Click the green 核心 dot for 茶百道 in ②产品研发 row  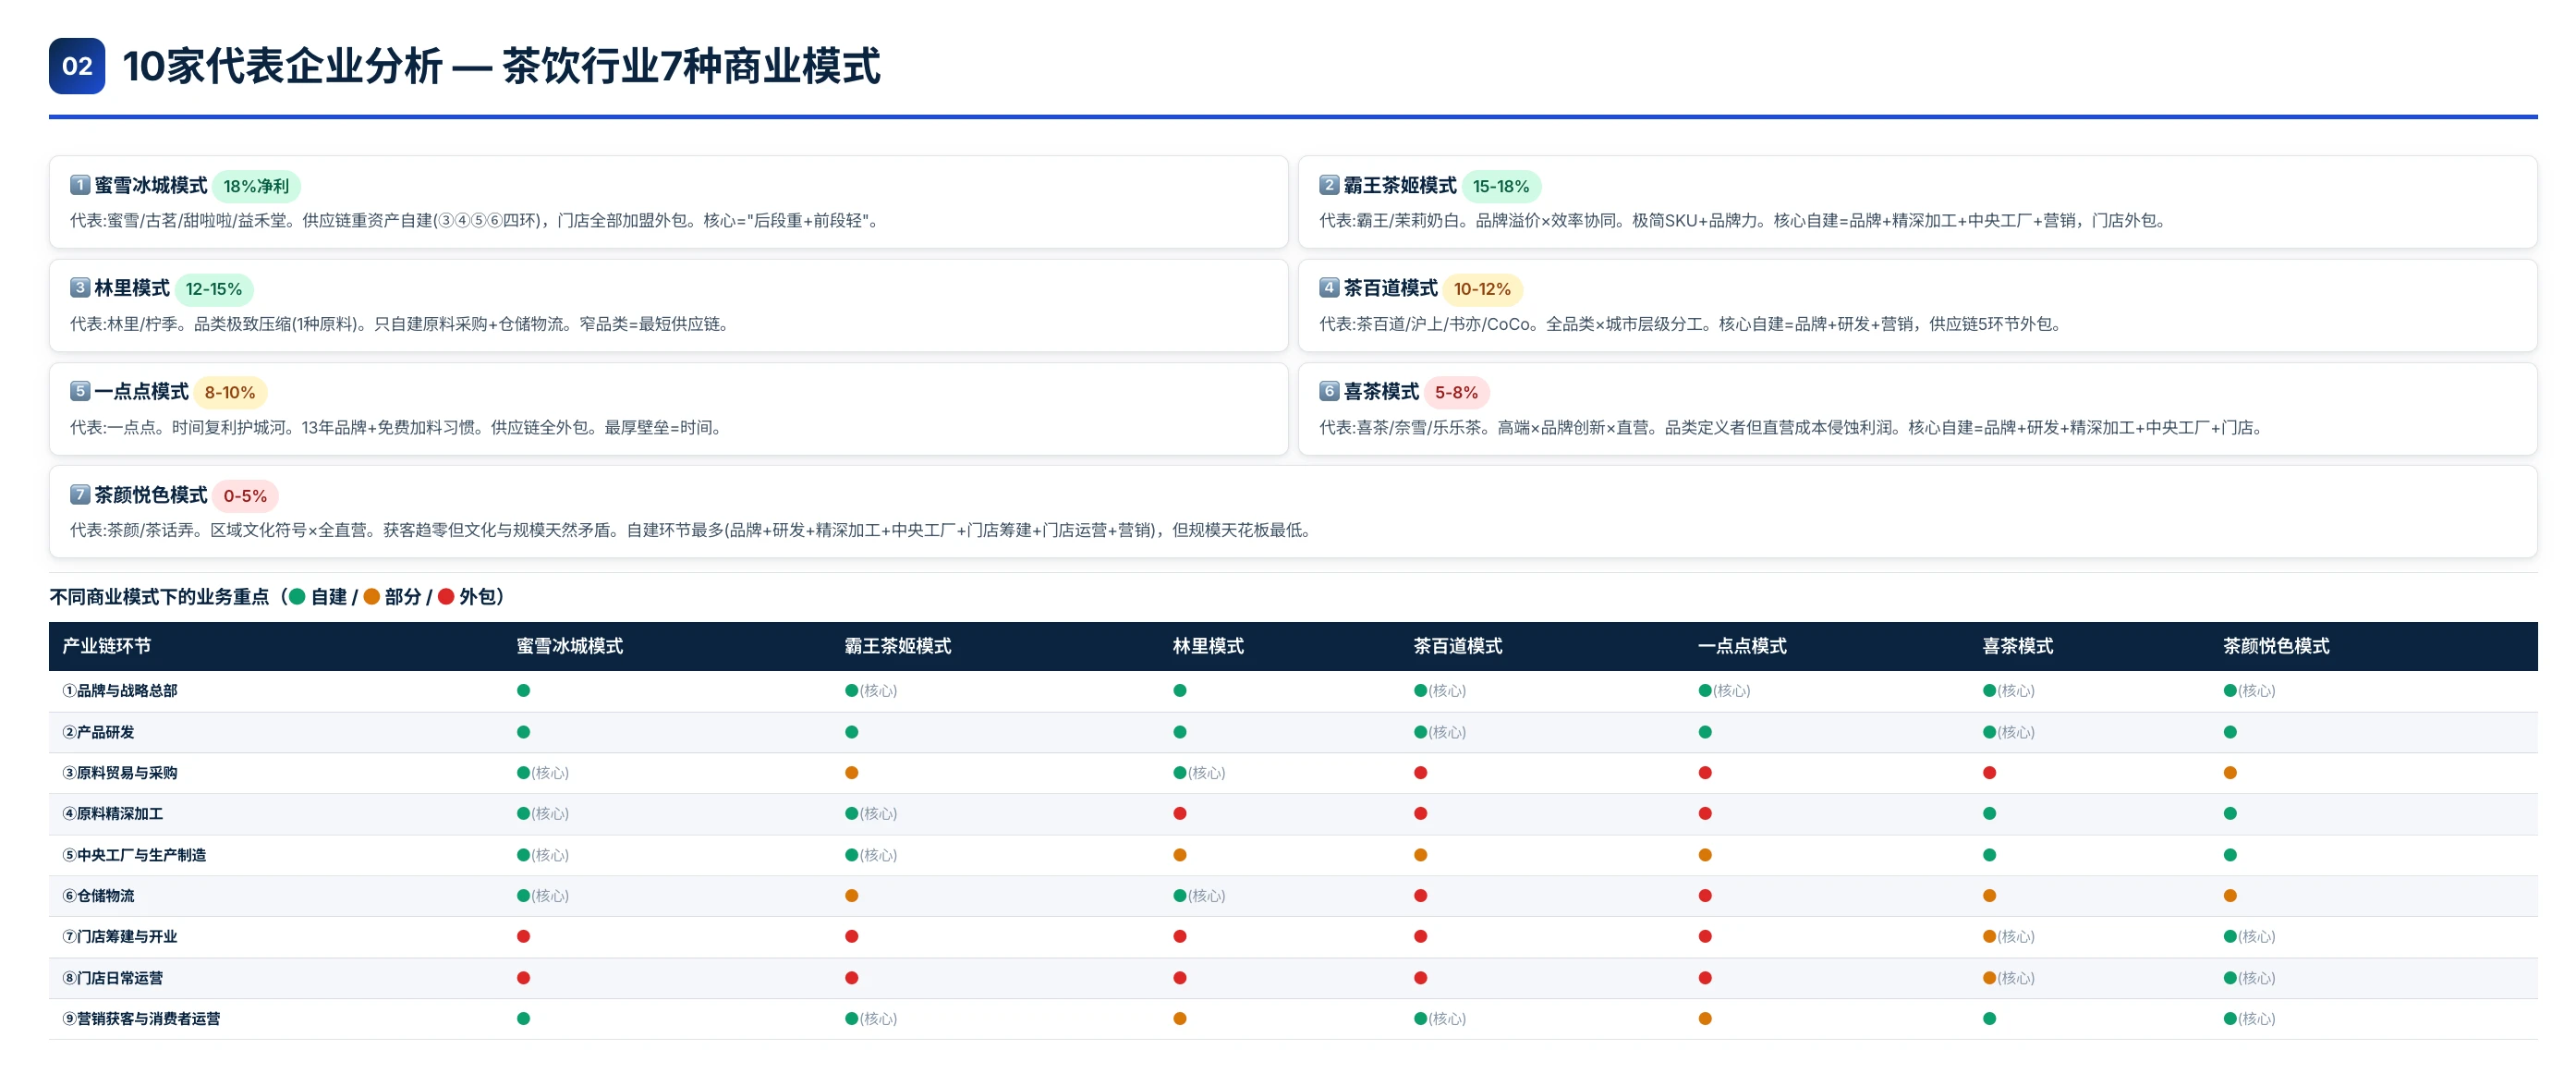tap(1420, 732)
